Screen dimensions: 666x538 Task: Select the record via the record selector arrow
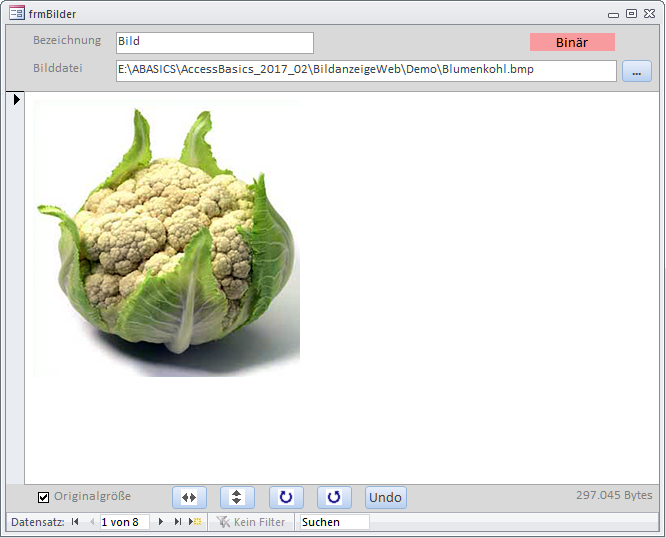[x=15, y=100]
